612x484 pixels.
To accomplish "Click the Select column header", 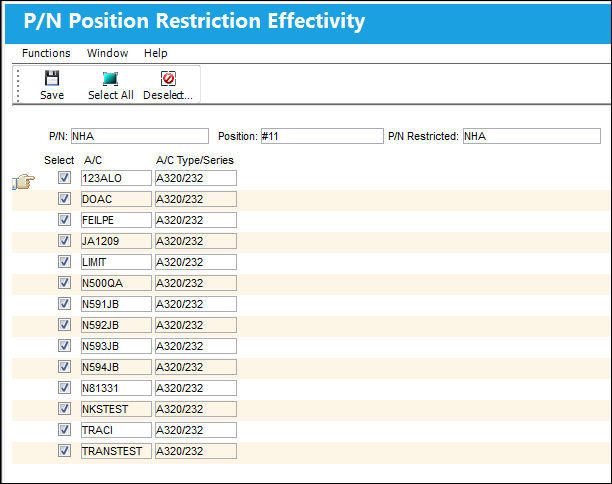I will [59, 160].
